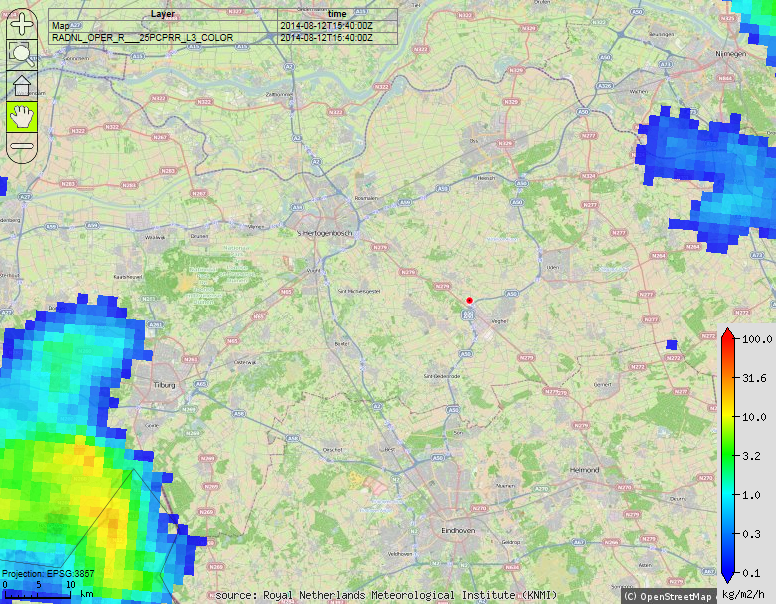
Task: Click the RADNL layer timestamp cell
Action: pos(326,37)
